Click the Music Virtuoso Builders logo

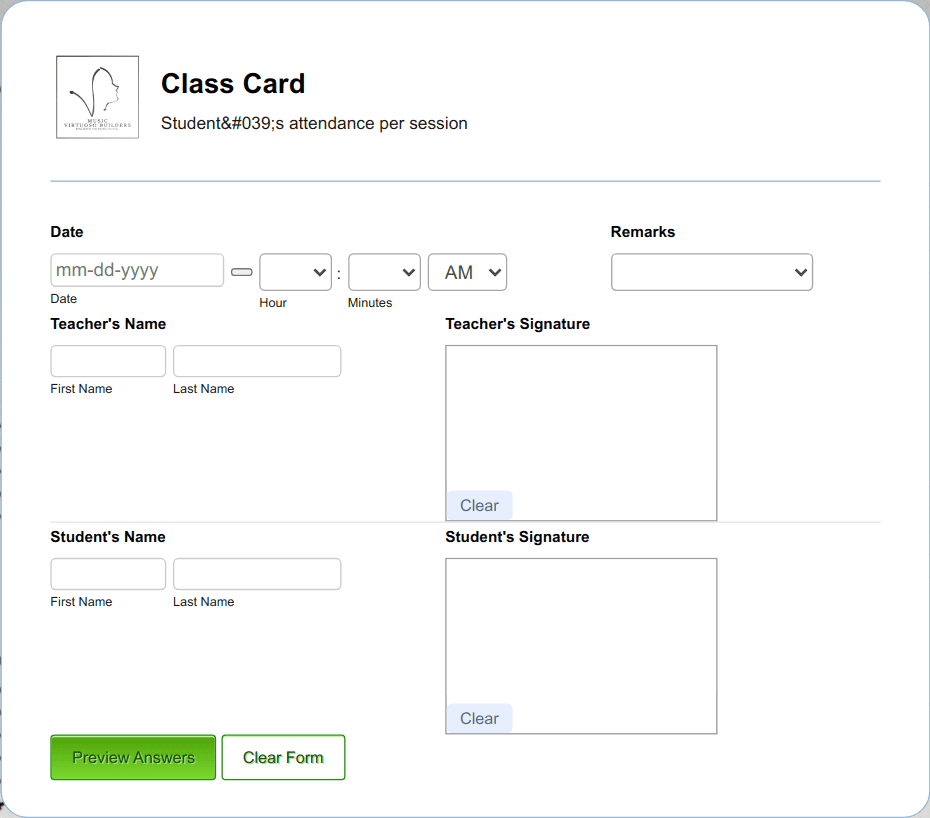point(97,96)
